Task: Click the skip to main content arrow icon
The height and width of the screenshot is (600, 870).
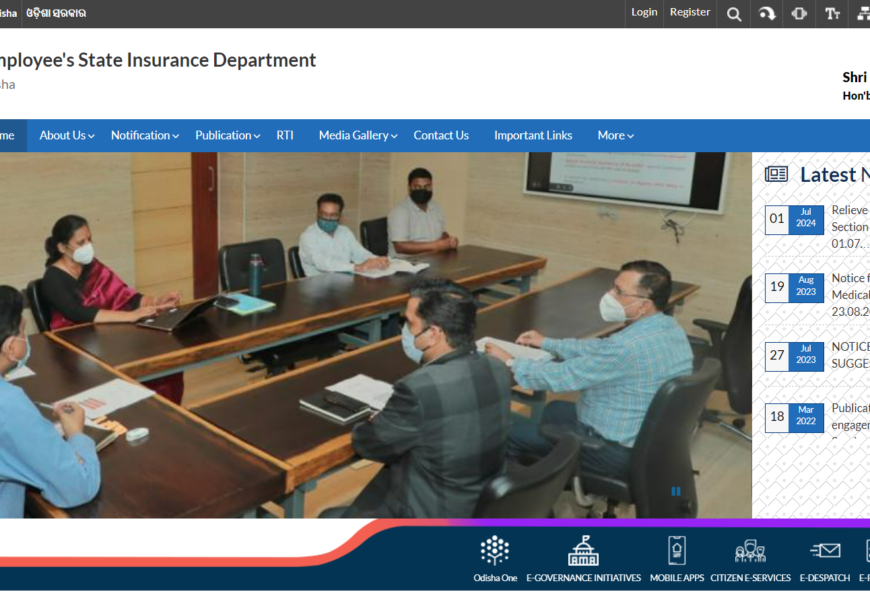Action: (767, 14)
